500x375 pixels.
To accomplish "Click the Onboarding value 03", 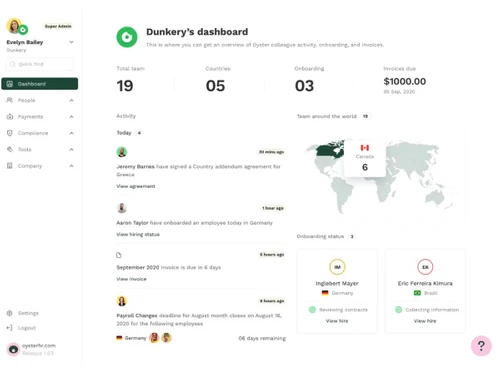I will click(x=304, y=86).
